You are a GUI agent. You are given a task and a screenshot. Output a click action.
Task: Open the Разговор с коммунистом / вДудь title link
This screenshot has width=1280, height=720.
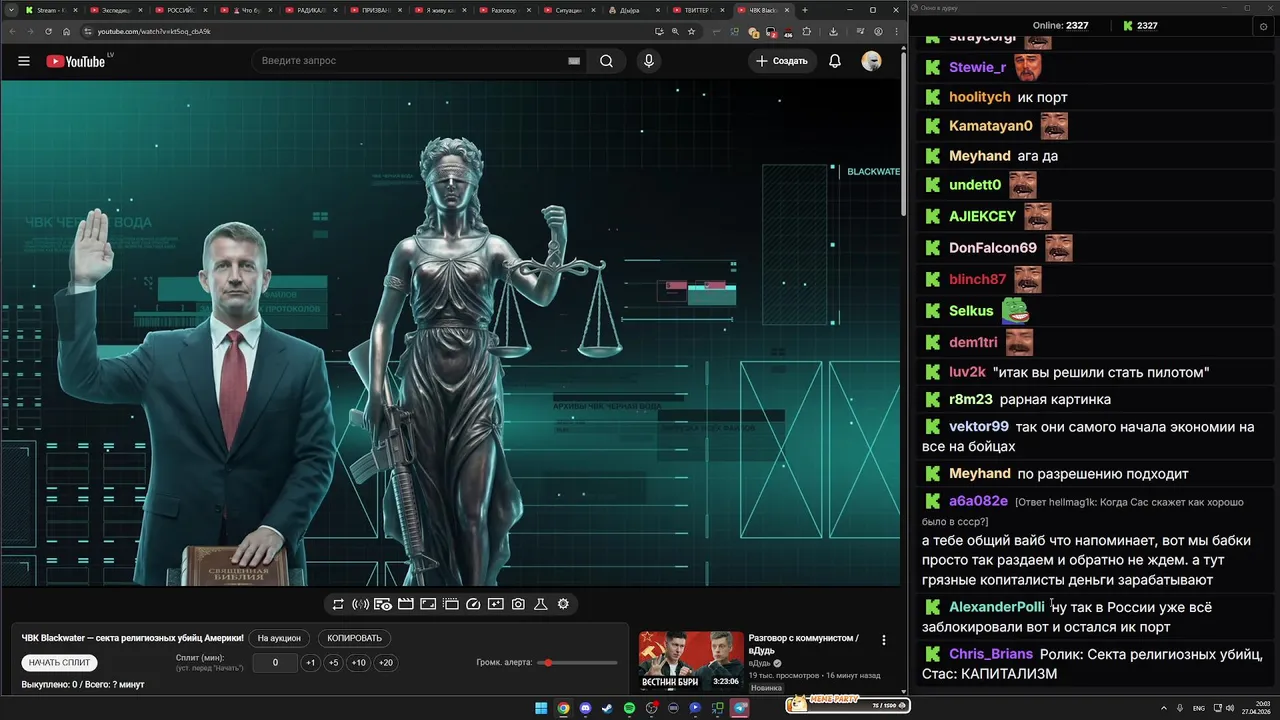tap(804, 644)
